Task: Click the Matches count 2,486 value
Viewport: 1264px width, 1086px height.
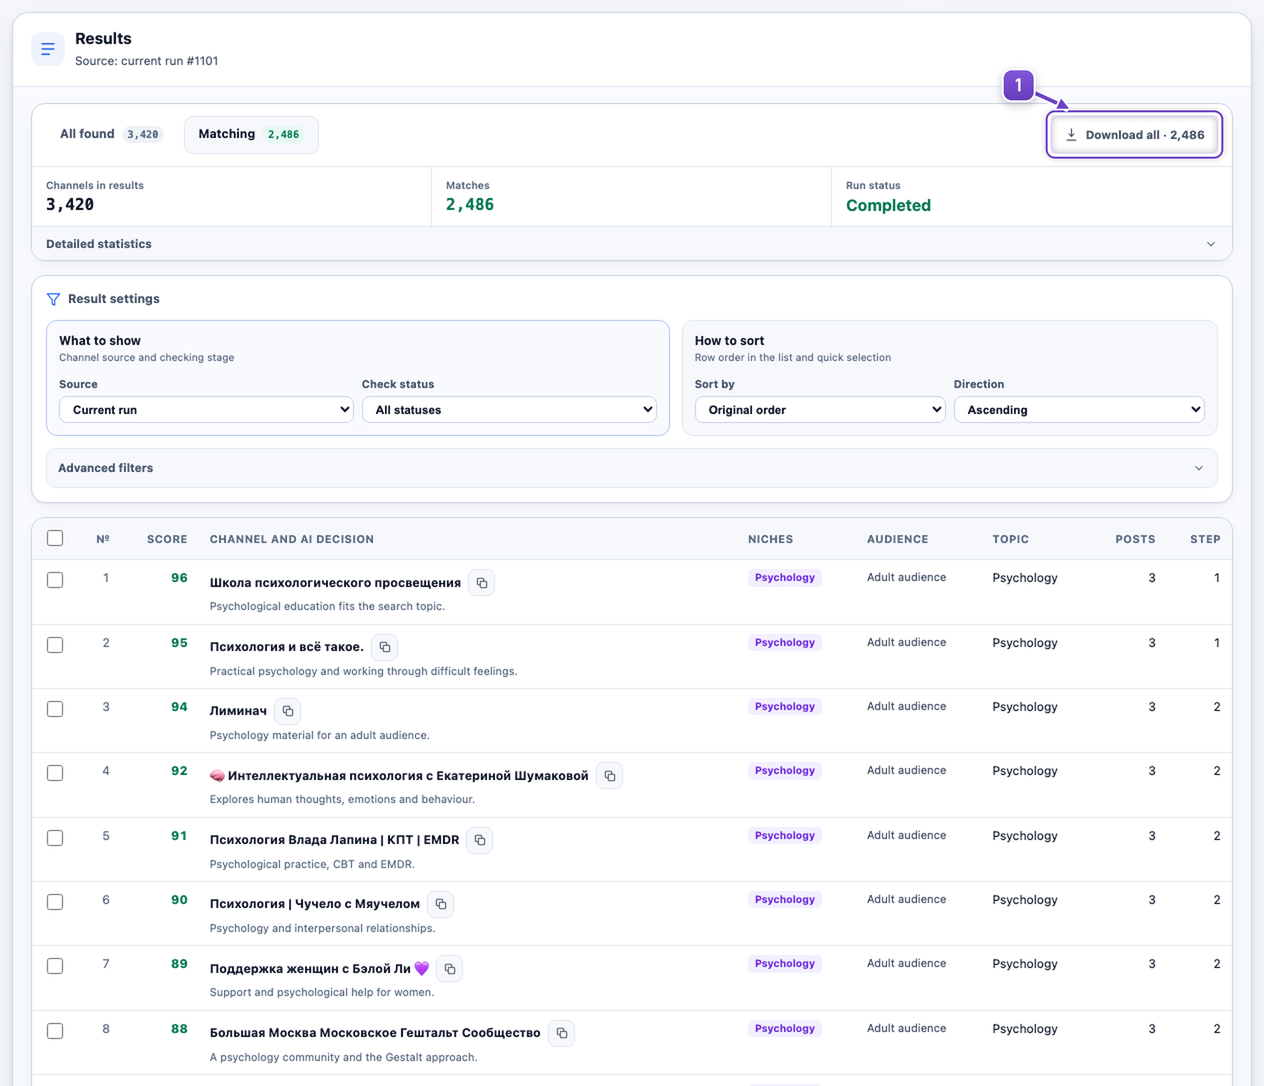Action: coord(470,205)
